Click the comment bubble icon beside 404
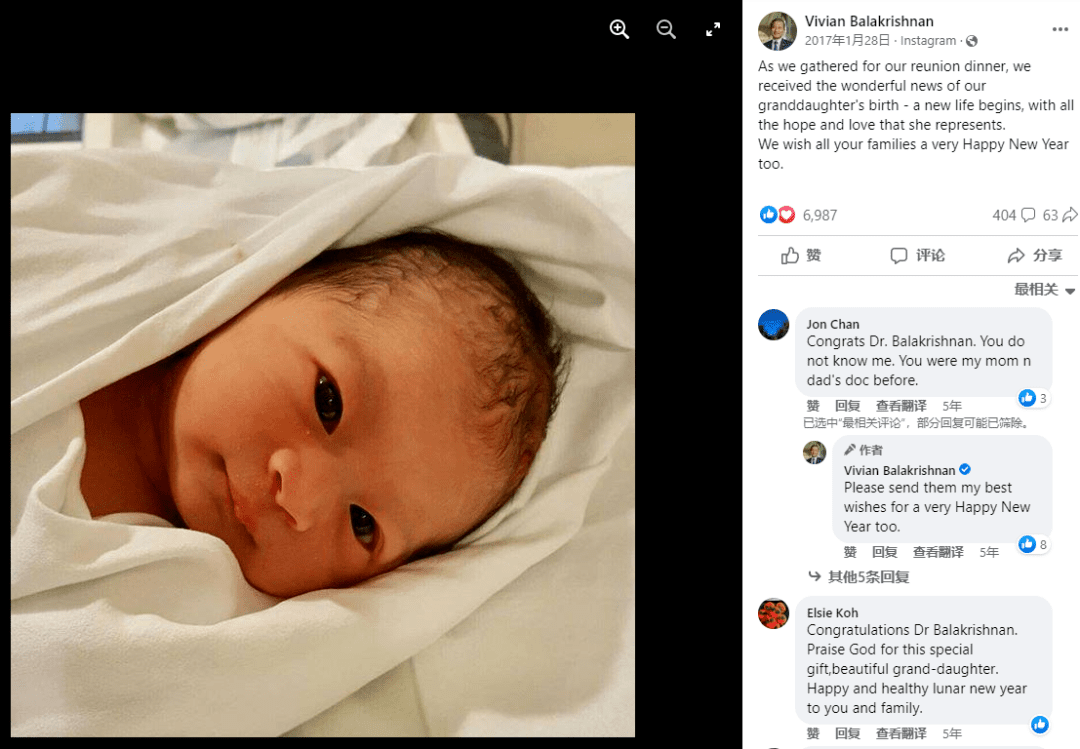Screen dimensions: 1080x749 click(x=1028, y=215)
